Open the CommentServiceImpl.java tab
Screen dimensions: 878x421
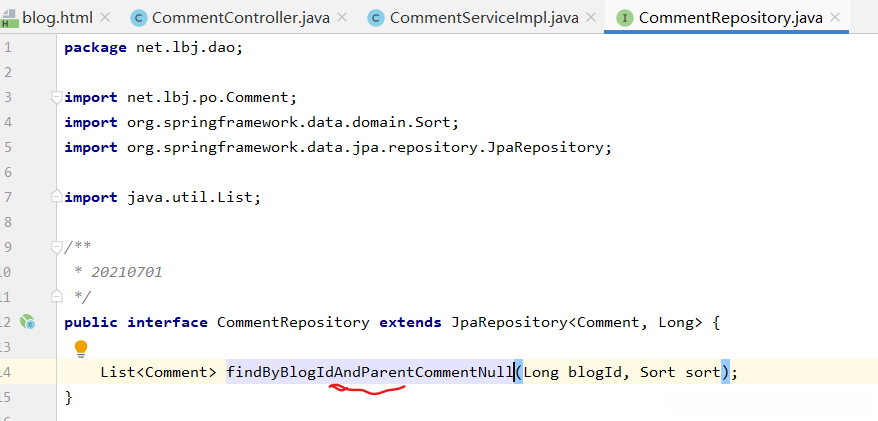484,18
